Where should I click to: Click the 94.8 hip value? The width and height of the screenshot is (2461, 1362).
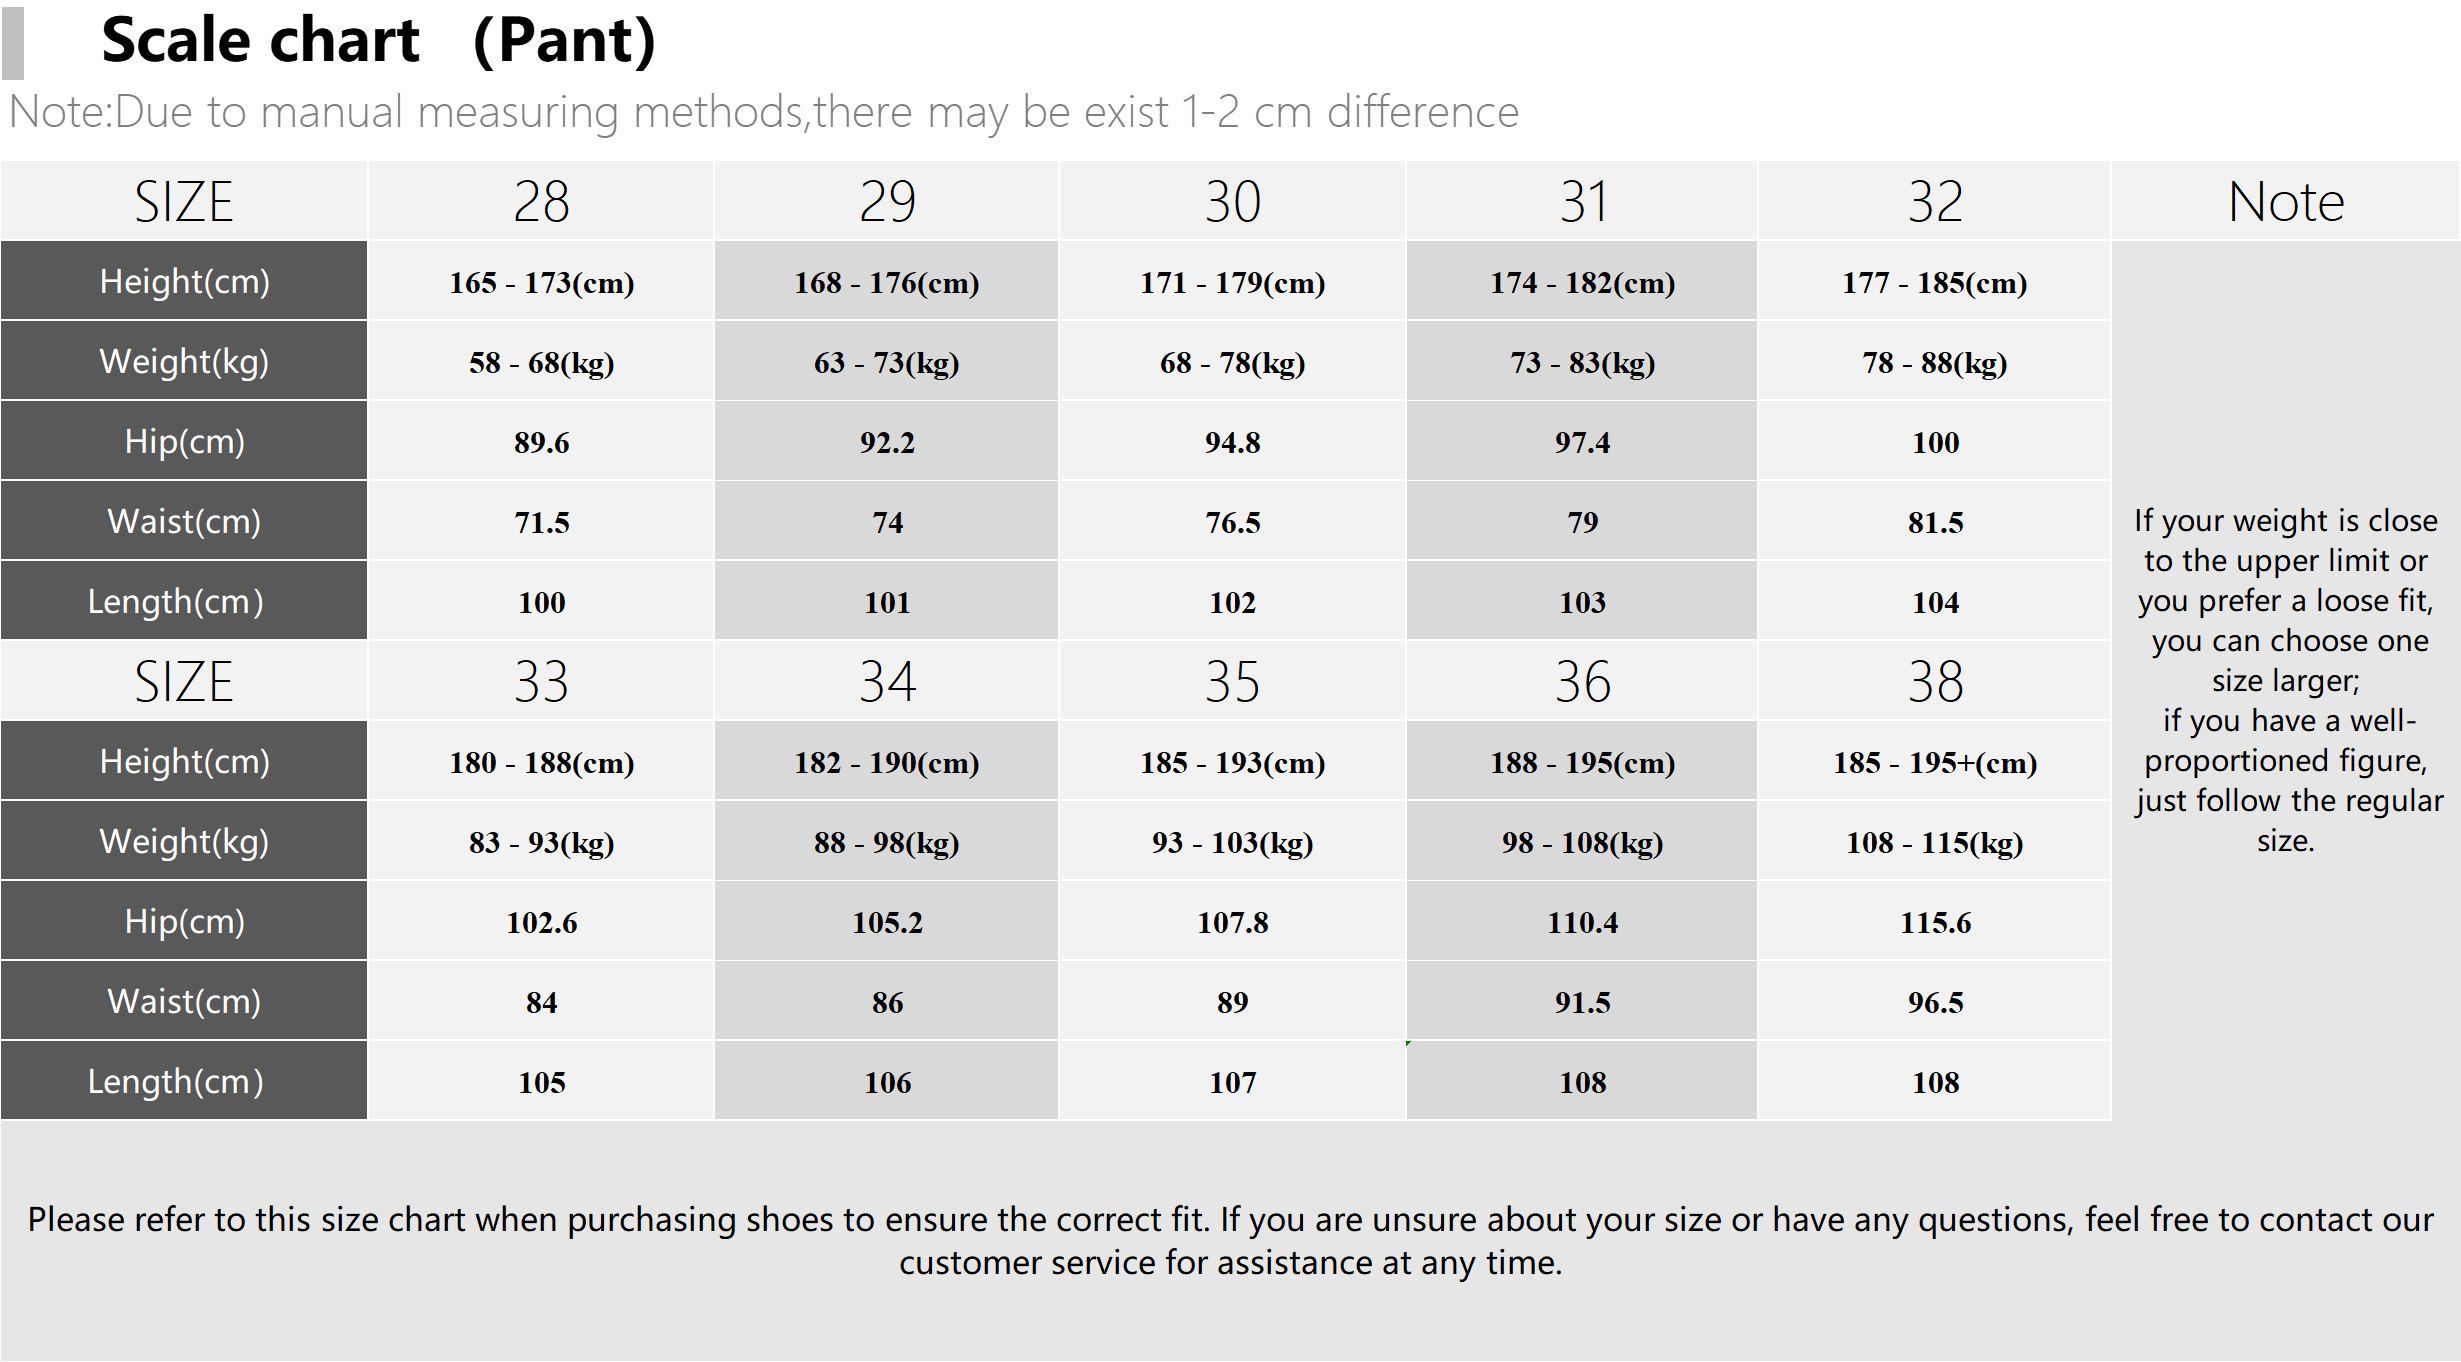pos(1232,442)
